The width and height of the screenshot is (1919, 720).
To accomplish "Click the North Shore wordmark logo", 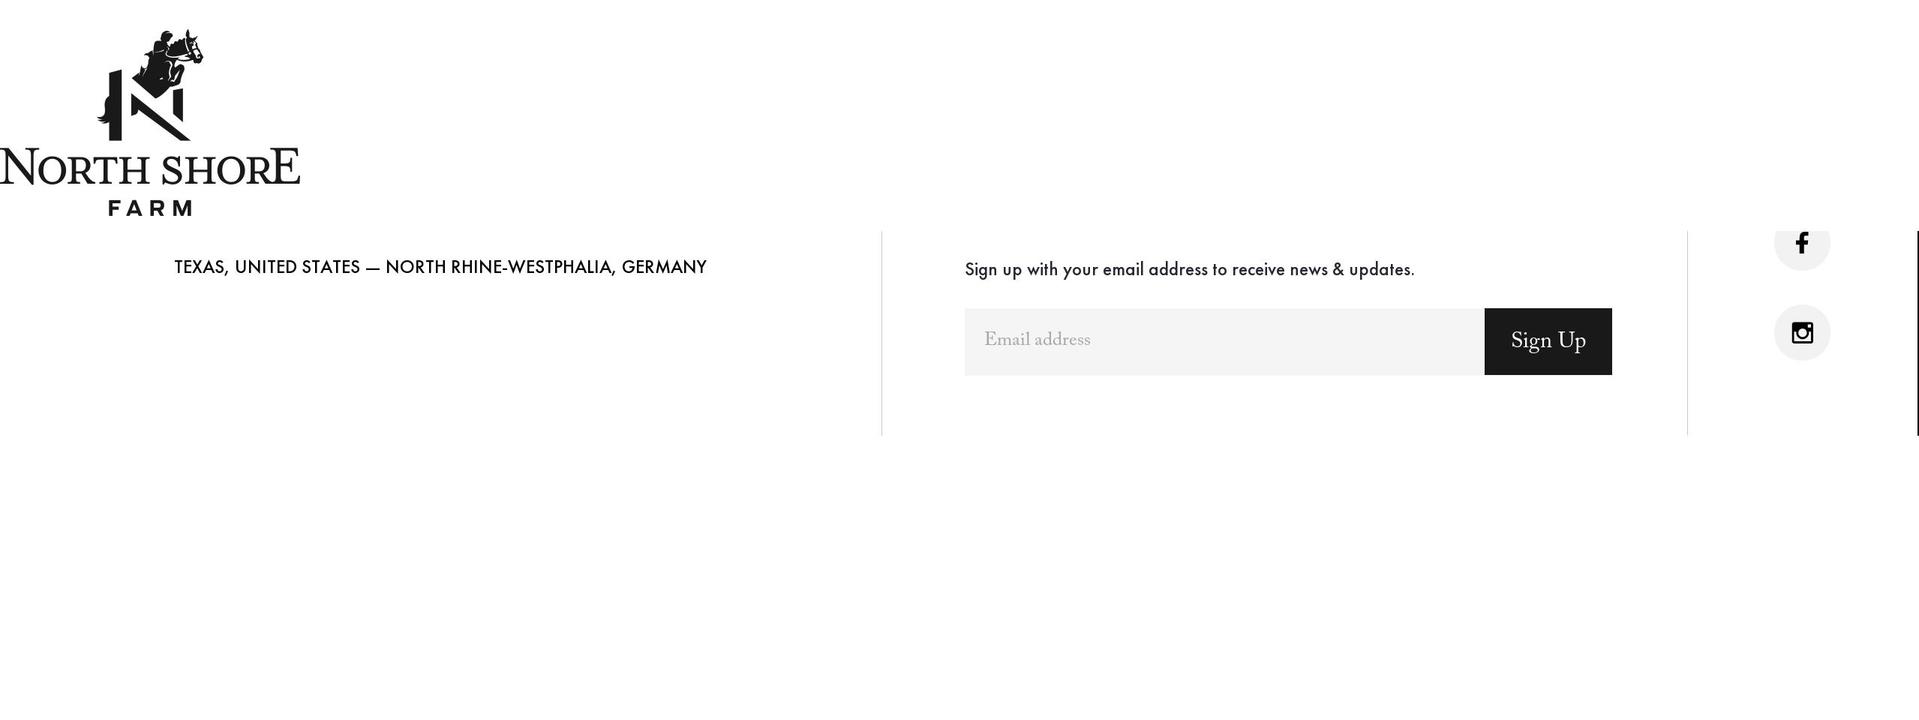I will tap(150, 168).
